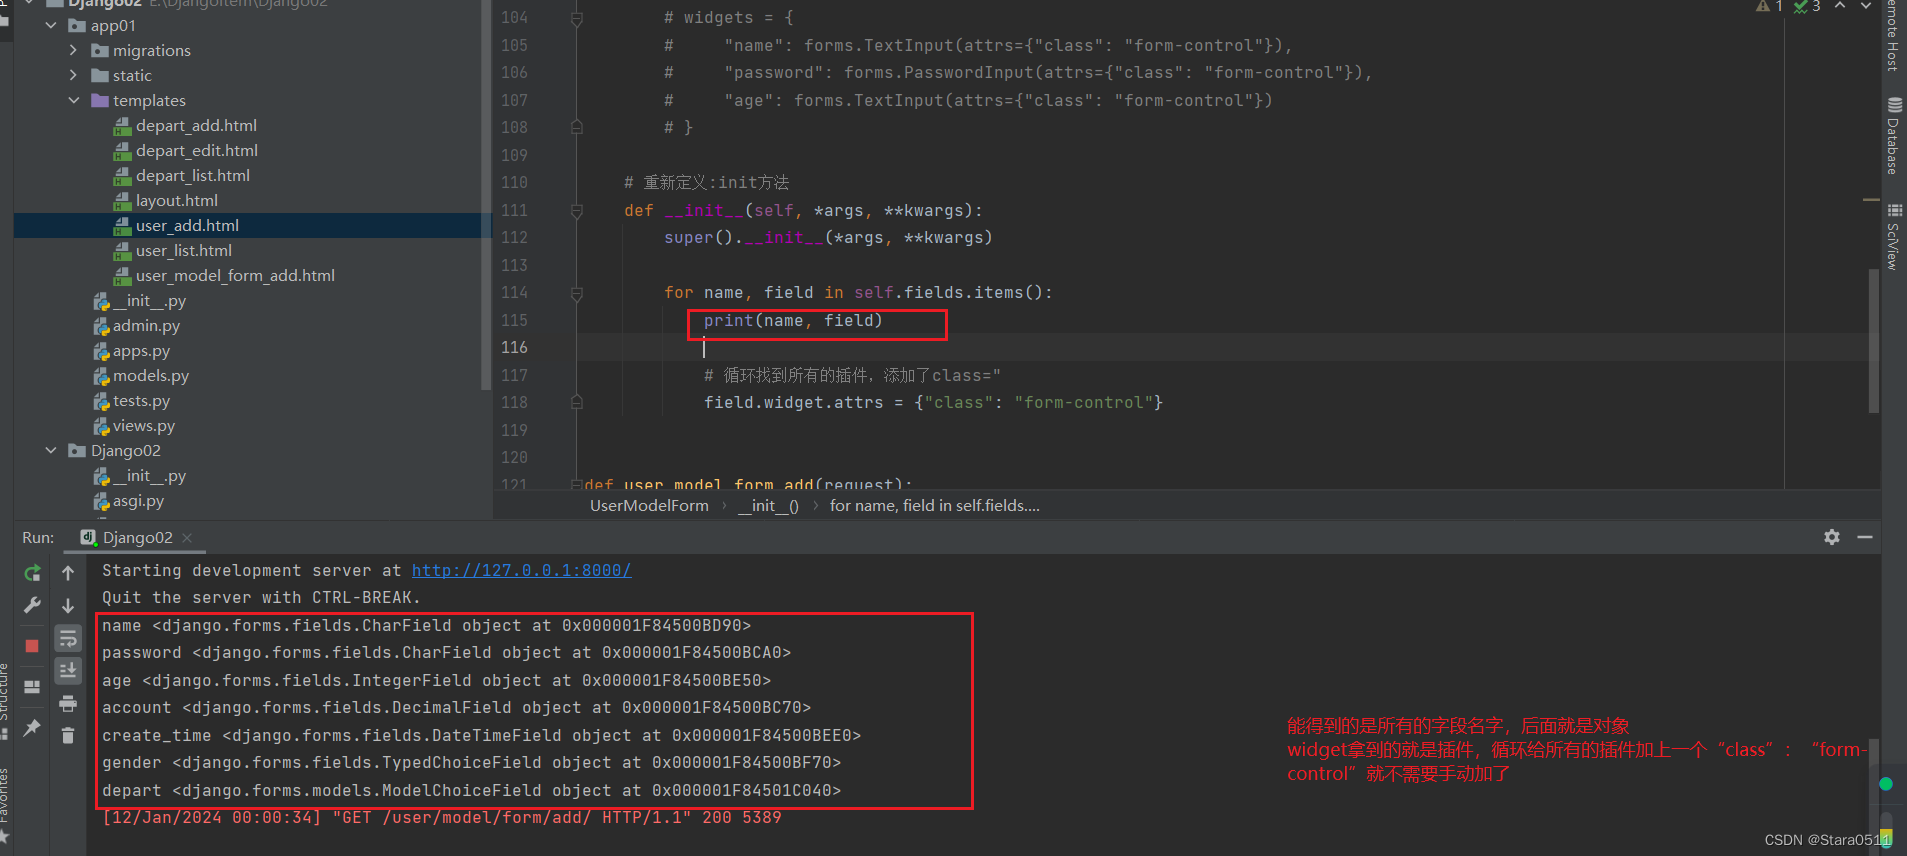
Task: Select user_list.html file
Action: 184,250
